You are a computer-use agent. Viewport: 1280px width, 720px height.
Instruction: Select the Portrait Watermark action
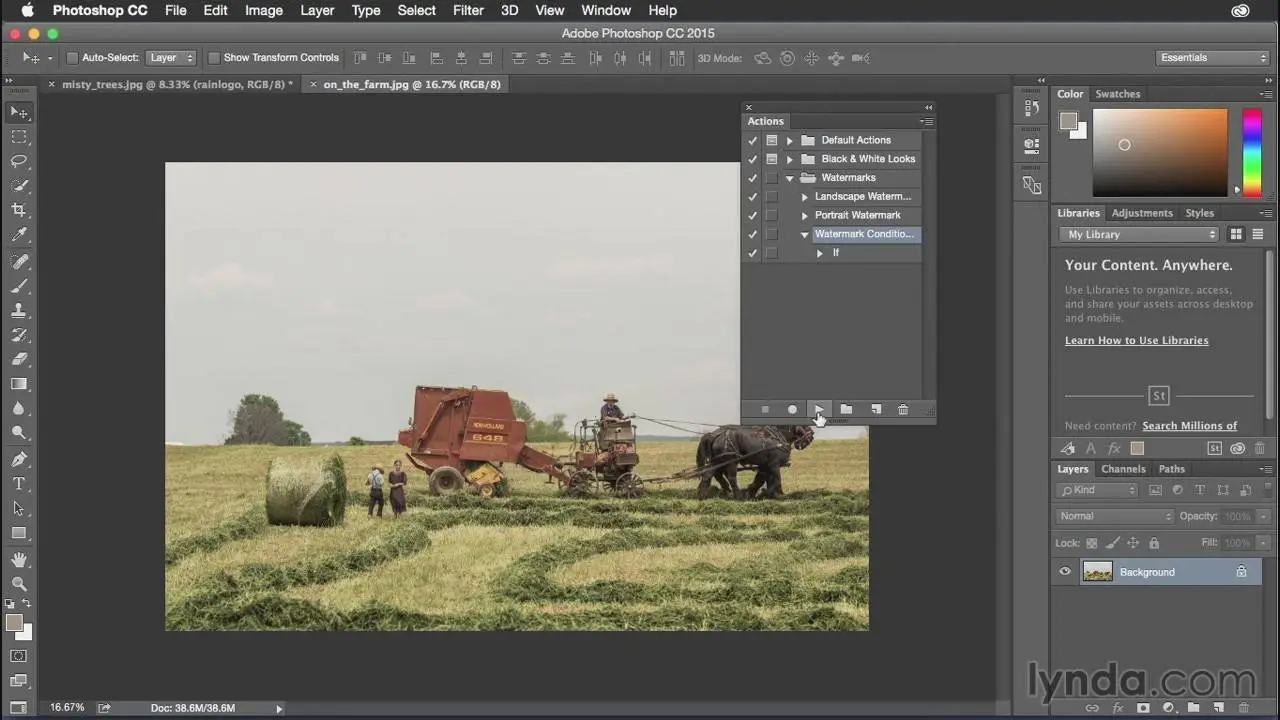(857, 215)
